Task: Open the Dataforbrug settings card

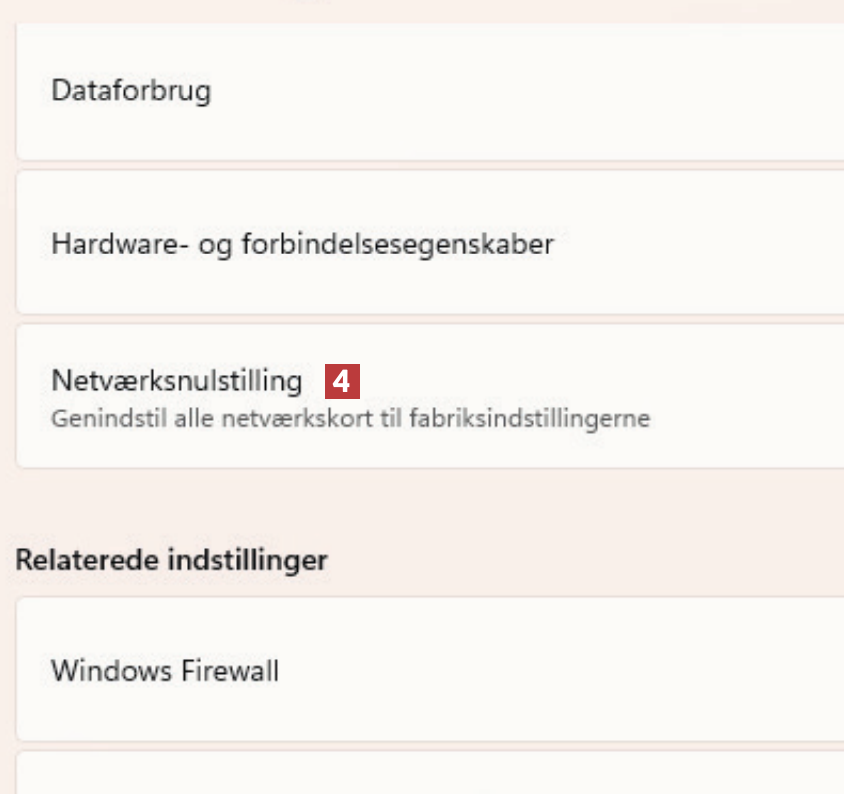Action: (x=430, y=92)
